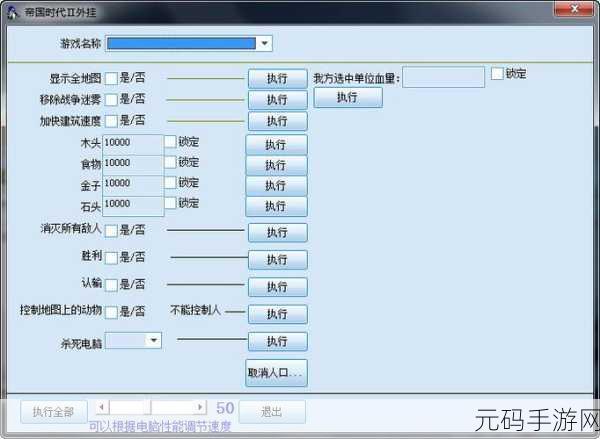Screen dimensions: 600x439
Task: Click 执行 below 我方选中单位血量 field
Action: tap(348, 98)
